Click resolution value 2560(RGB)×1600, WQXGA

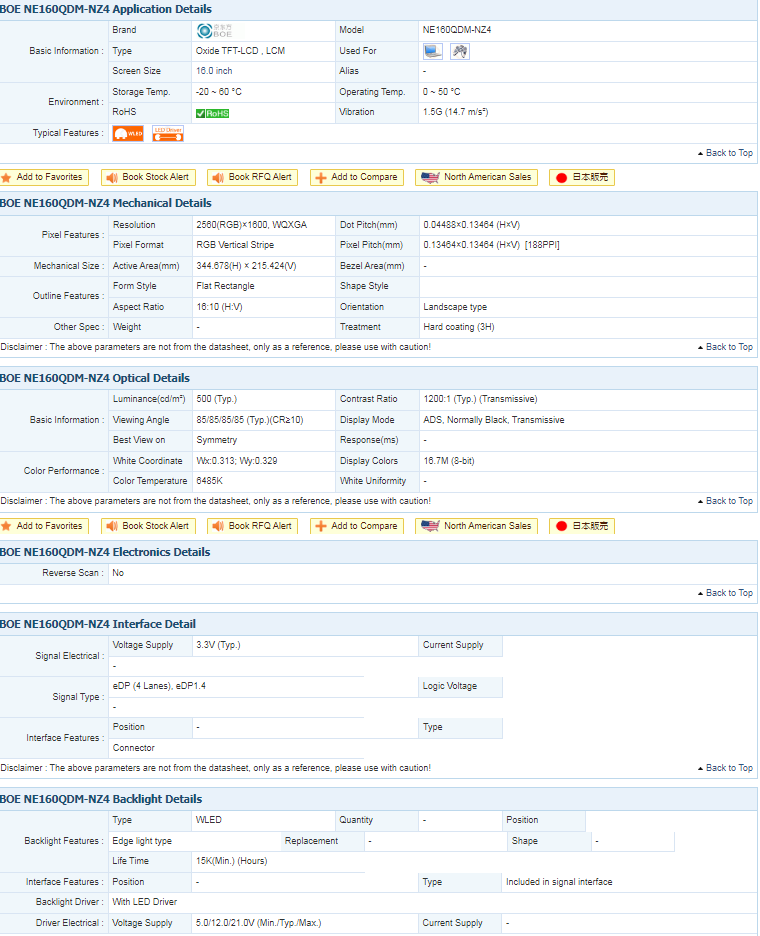pos(251,226)
